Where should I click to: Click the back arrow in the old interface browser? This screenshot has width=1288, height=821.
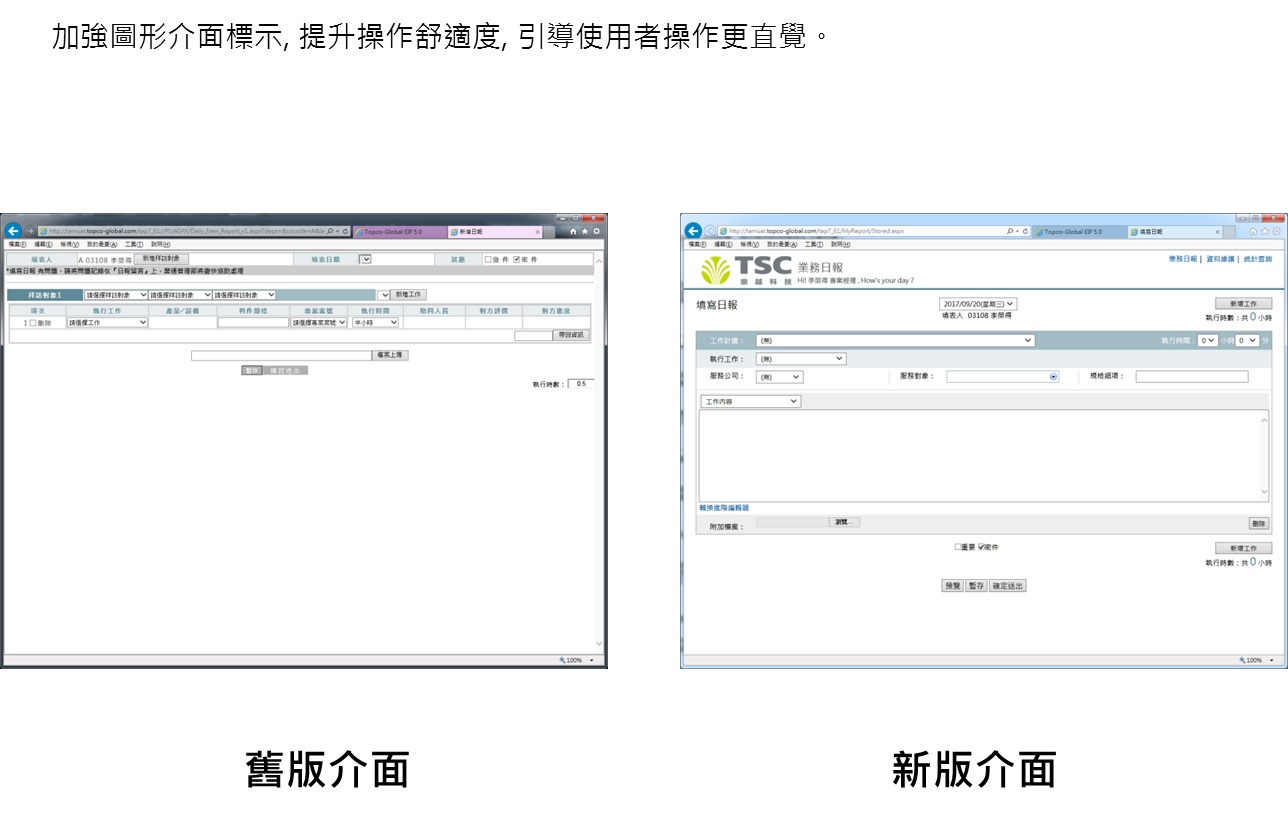[x=13, y=231]
